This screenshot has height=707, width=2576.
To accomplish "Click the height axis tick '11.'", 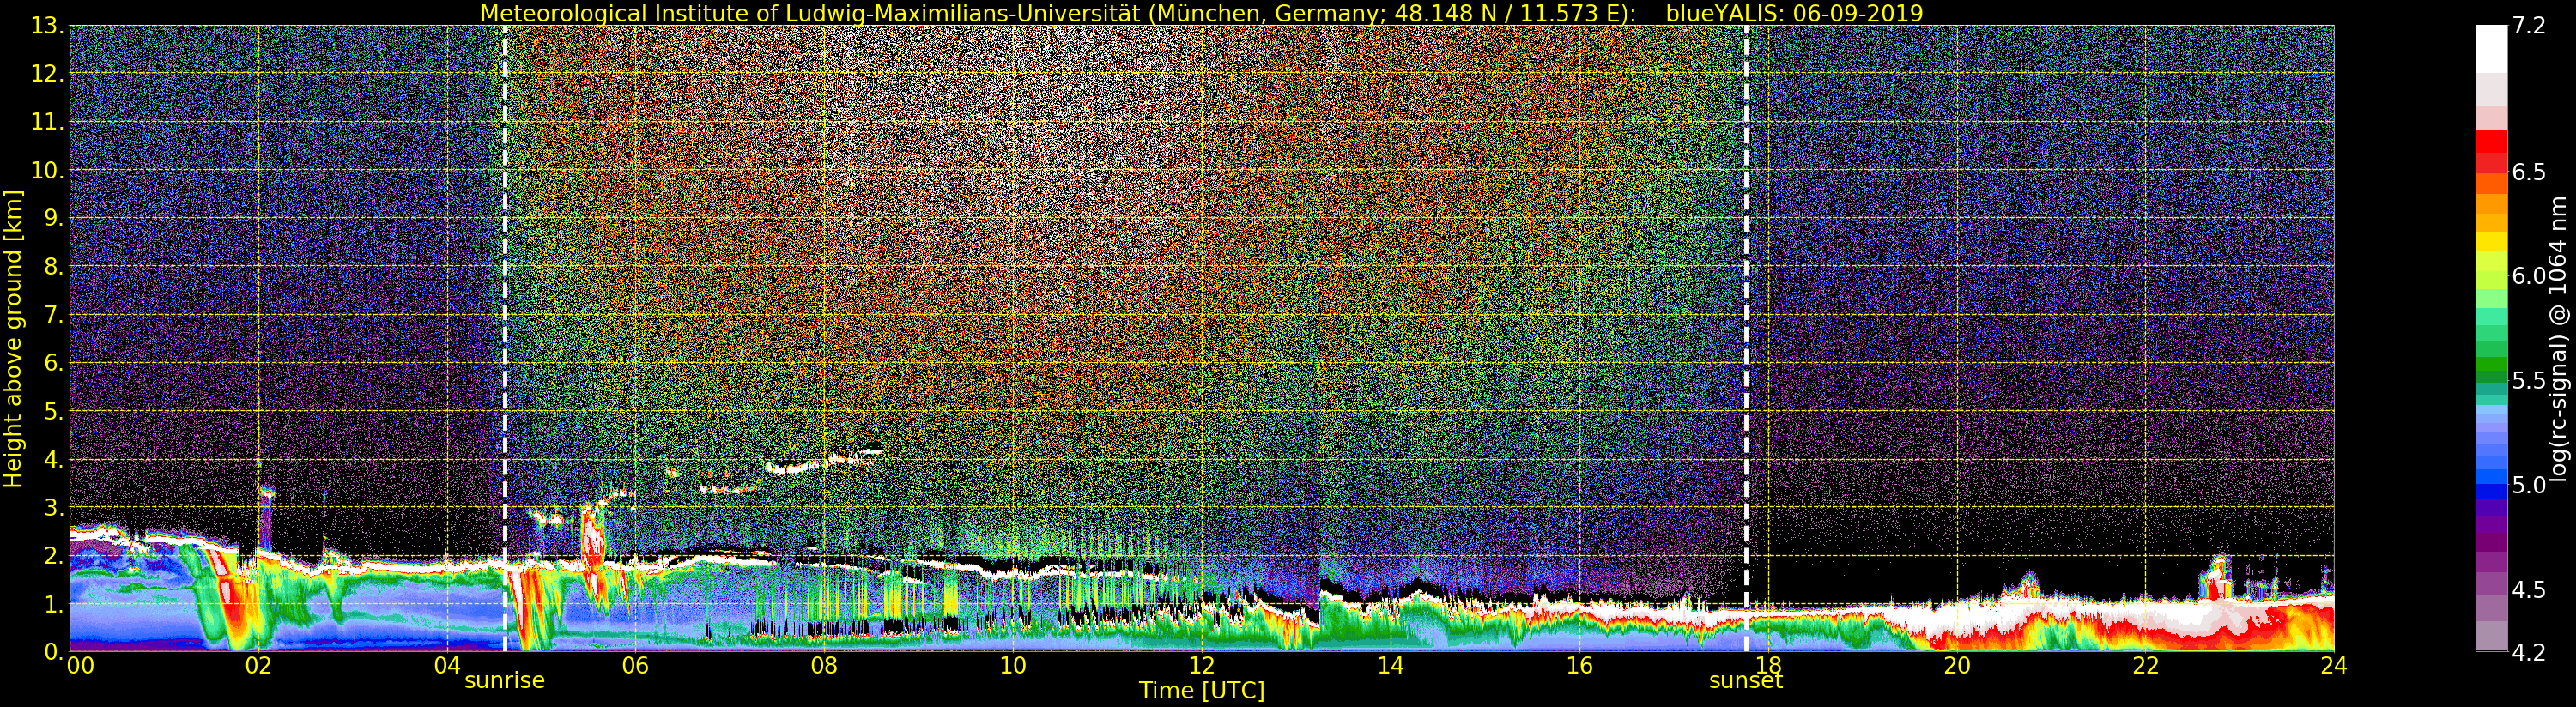I will coord(46,122).
